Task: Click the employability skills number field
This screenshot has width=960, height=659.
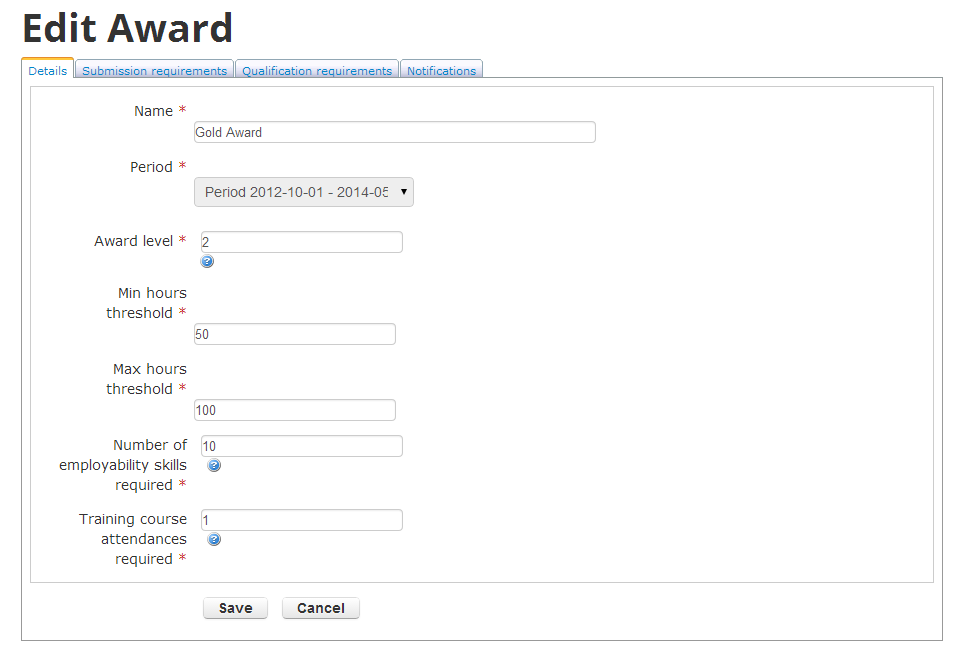Action: click(302, 446)
